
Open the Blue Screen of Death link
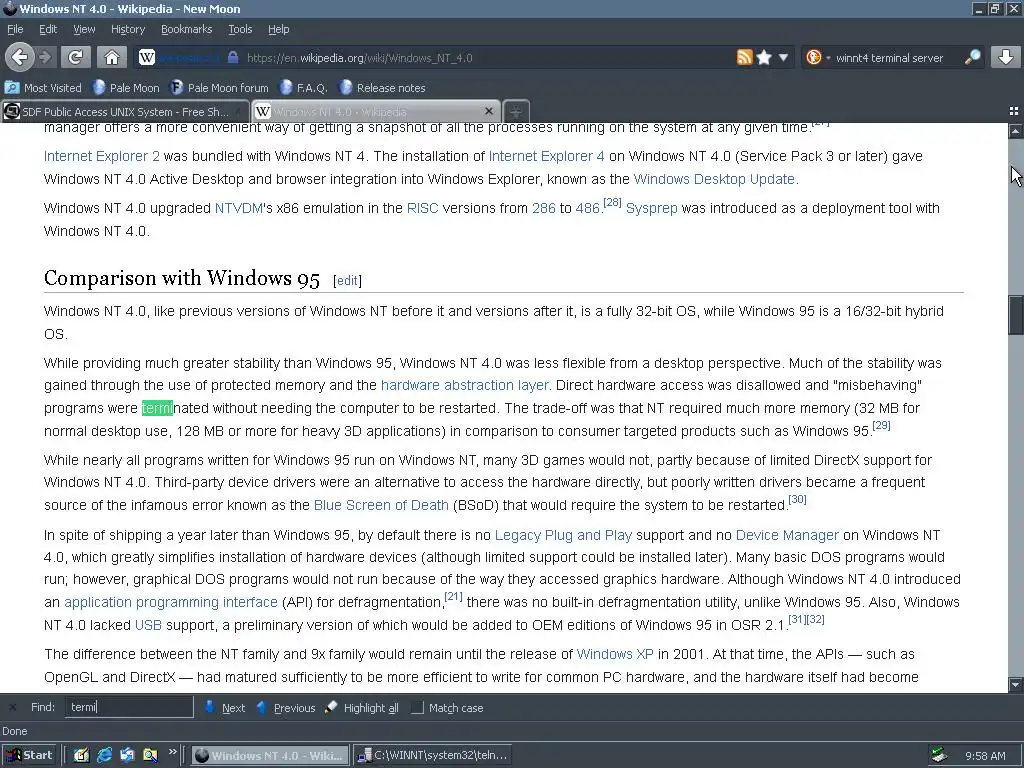point(381,505)
